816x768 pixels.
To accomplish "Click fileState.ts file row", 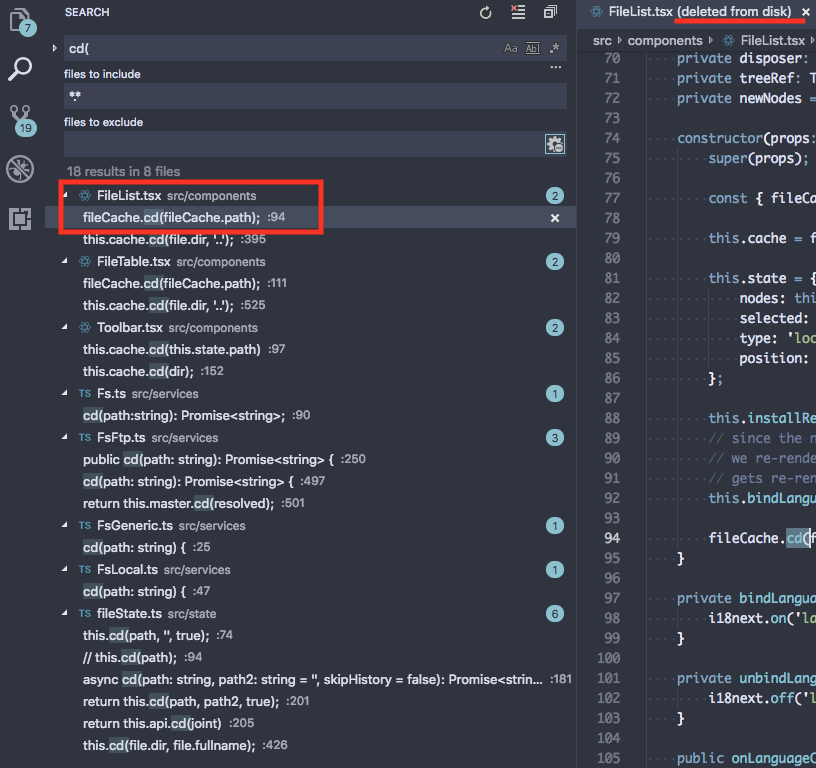I will click(311, 613).
